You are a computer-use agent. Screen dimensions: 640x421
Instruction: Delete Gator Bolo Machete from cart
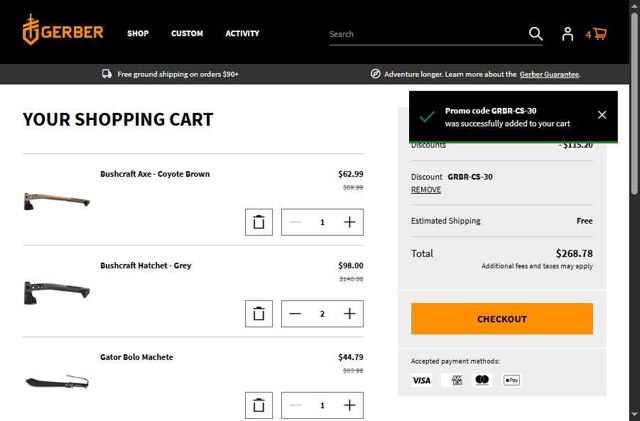click(259, 405)
